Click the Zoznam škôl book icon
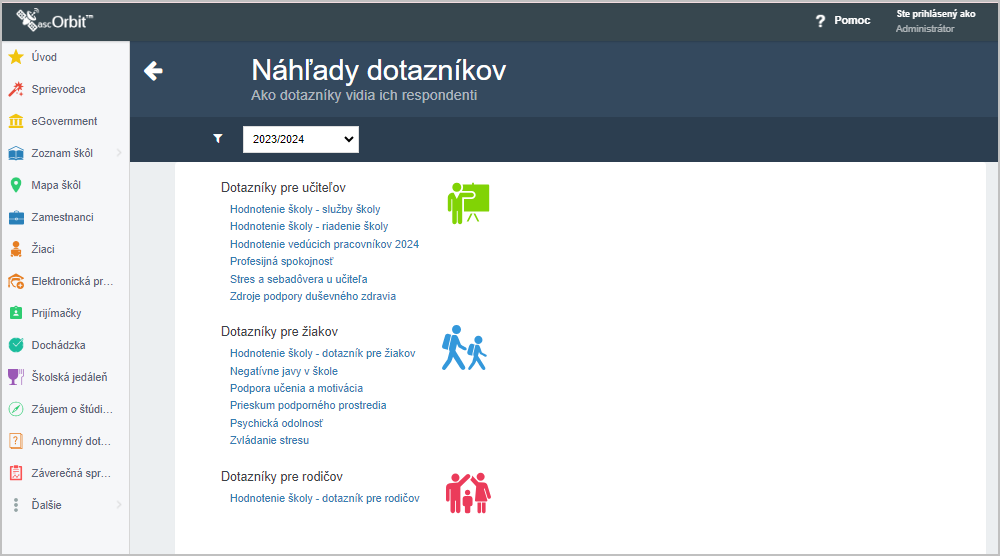Screen dimensions: 1000x556 point(16,153)
